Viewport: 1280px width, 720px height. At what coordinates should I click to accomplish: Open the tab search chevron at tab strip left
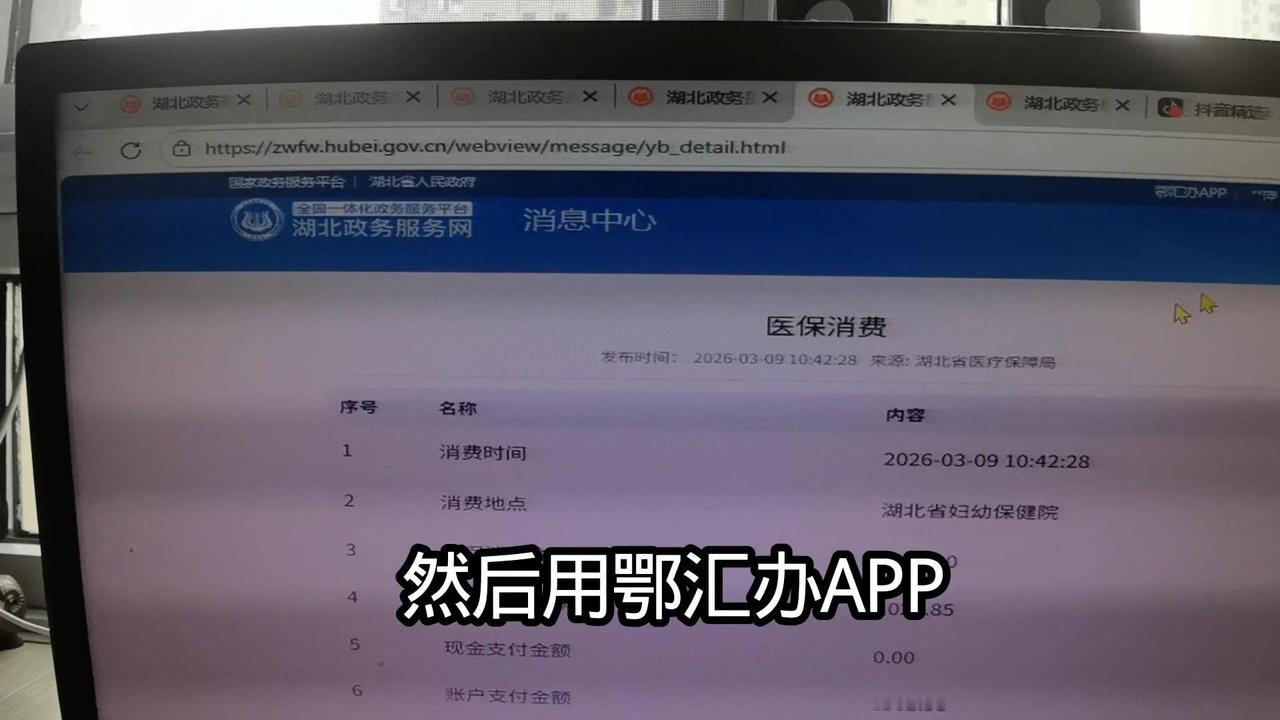pyautogui.click(x=81, y=106)
